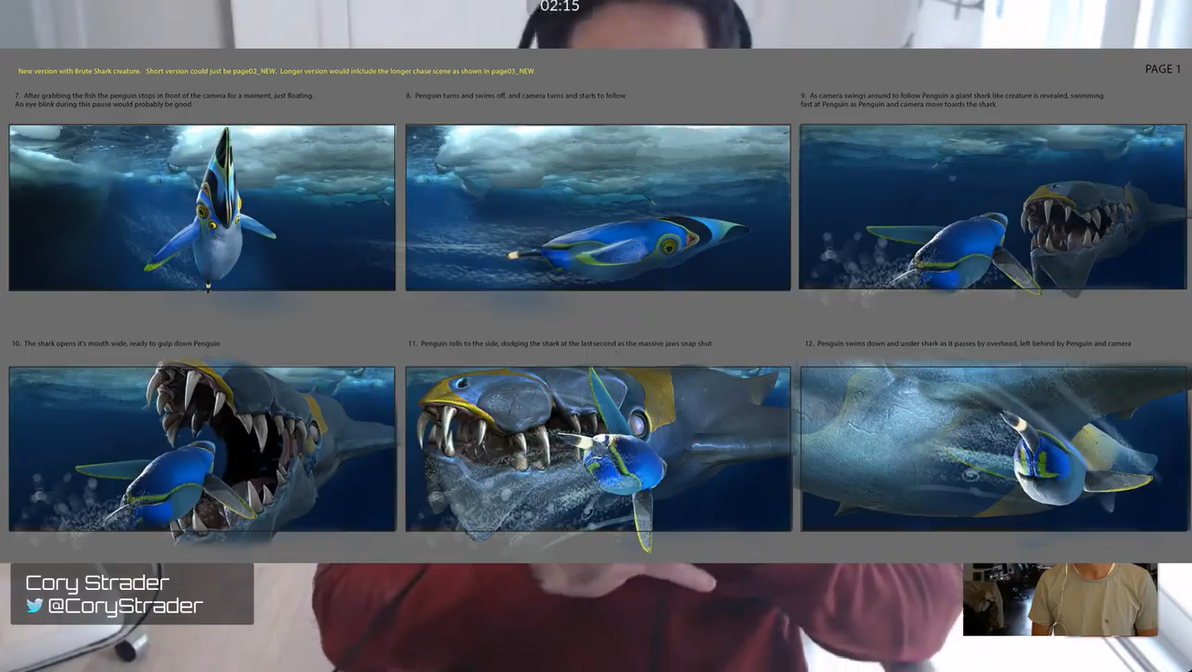
Task: Open panel 9 thumbnail revealing the giant shark
Action: coord(992,208)
